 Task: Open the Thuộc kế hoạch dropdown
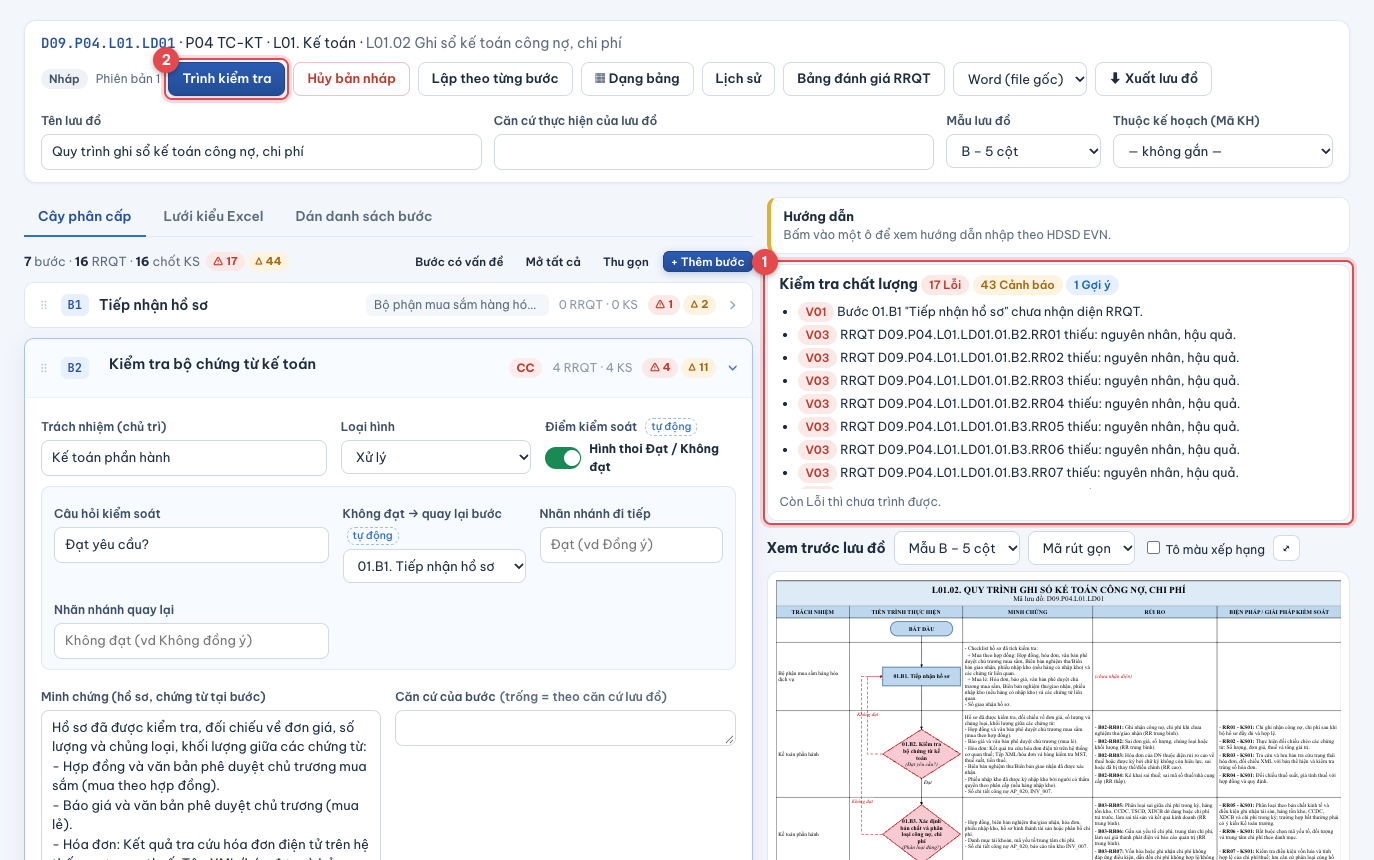click(x=1223, y=152)
